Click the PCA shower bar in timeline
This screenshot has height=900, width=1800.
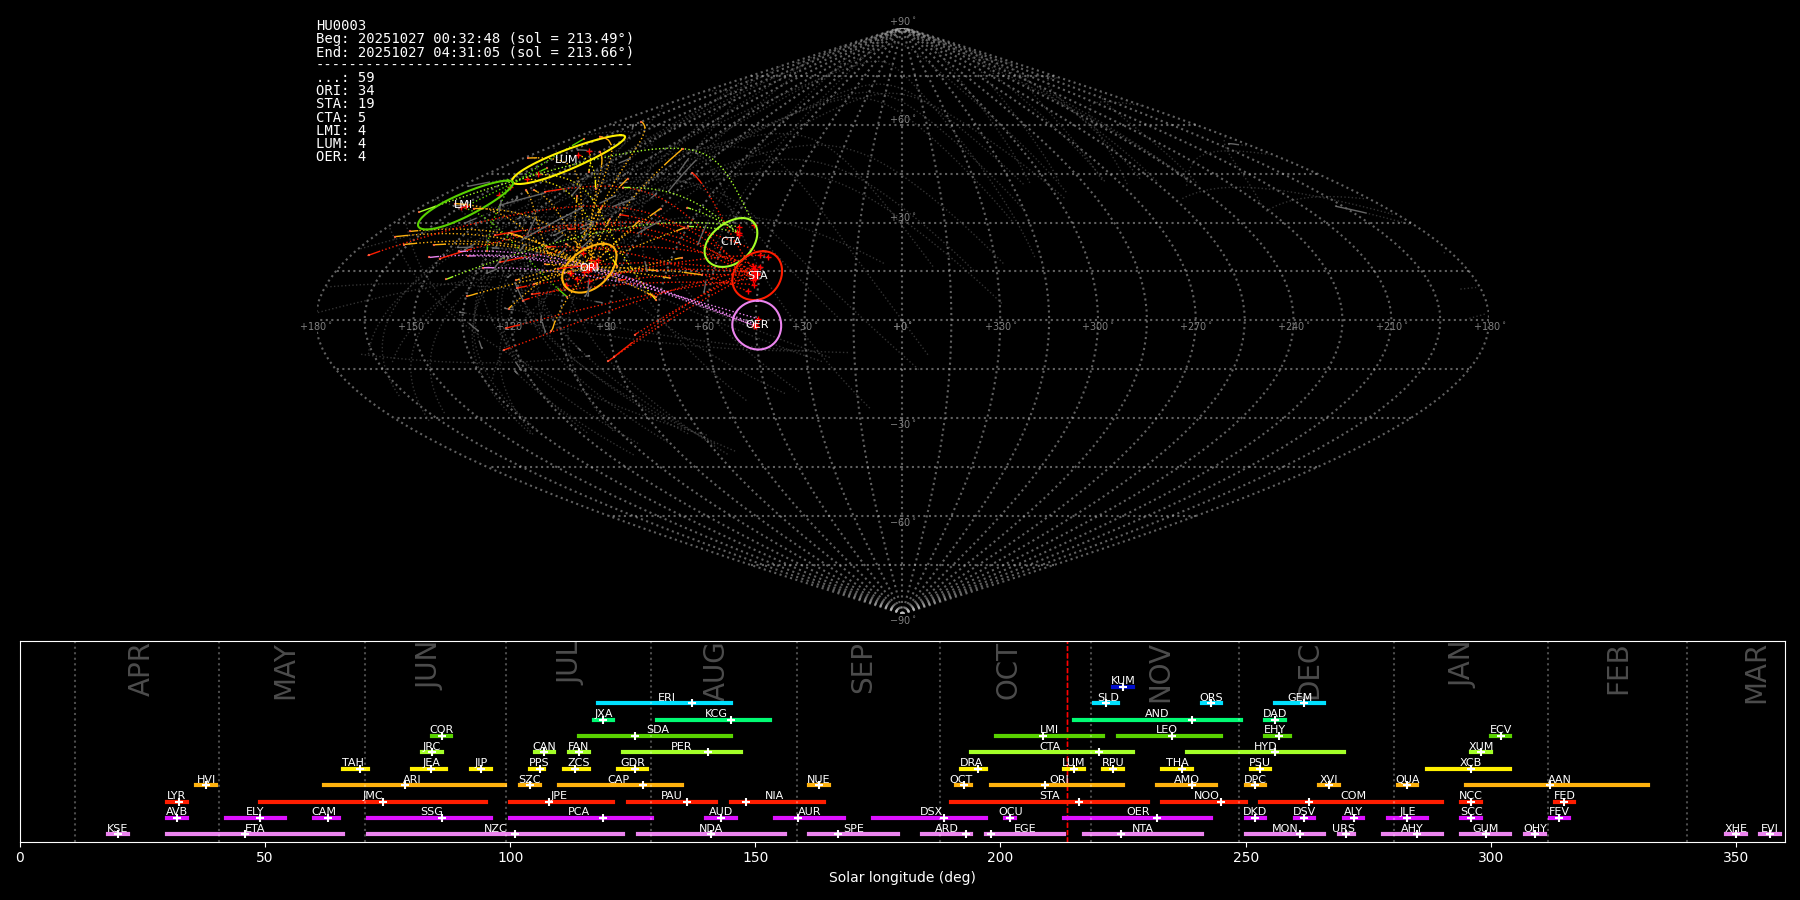coord(580,818)
